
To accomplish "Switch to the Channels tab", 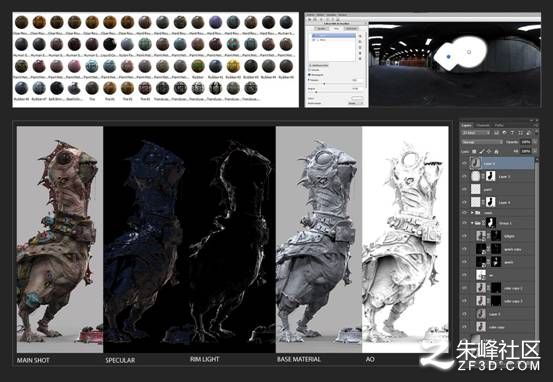I will [482, 125].
